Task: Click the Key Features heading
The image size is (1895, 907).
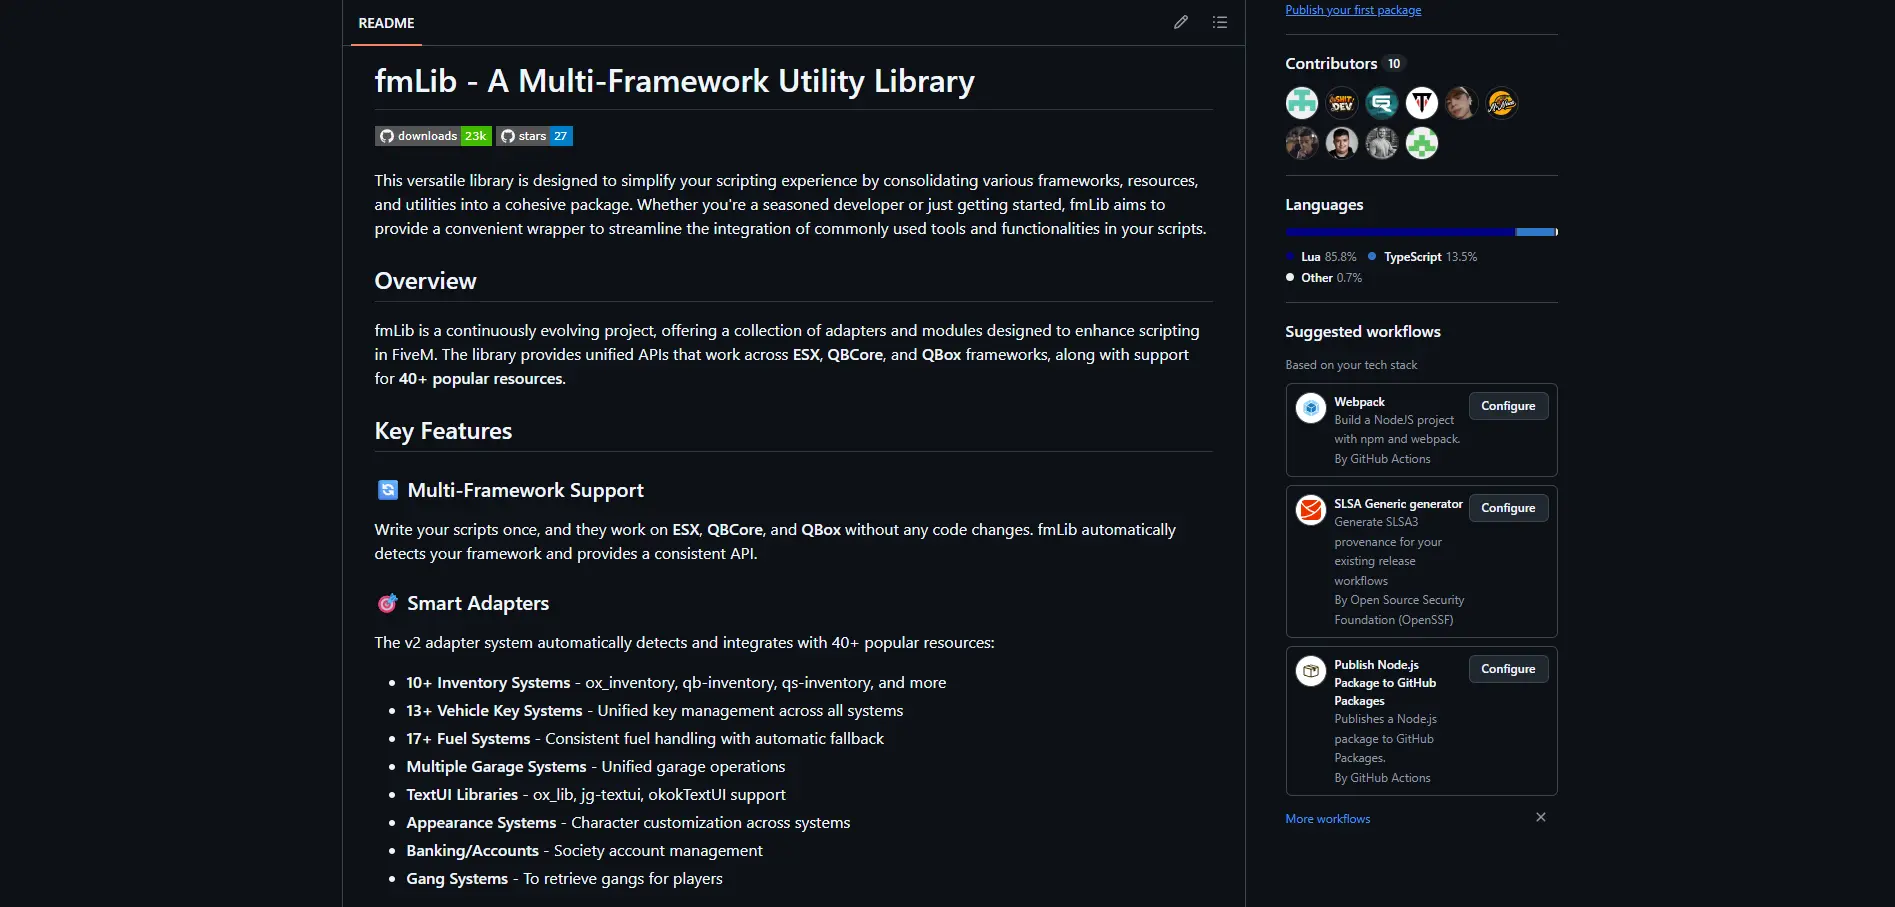Action: pos(444,431)
